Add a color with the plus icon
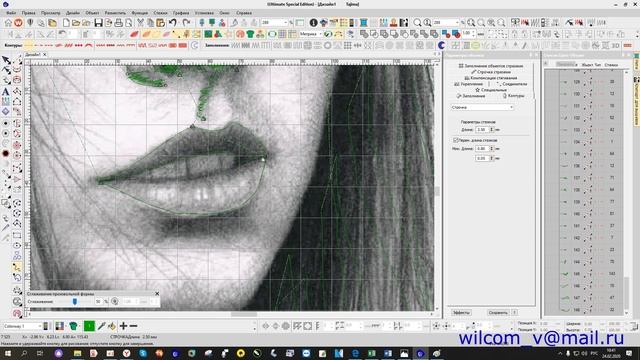This screenshot has height=360, width=640. (x=123, y=326)
